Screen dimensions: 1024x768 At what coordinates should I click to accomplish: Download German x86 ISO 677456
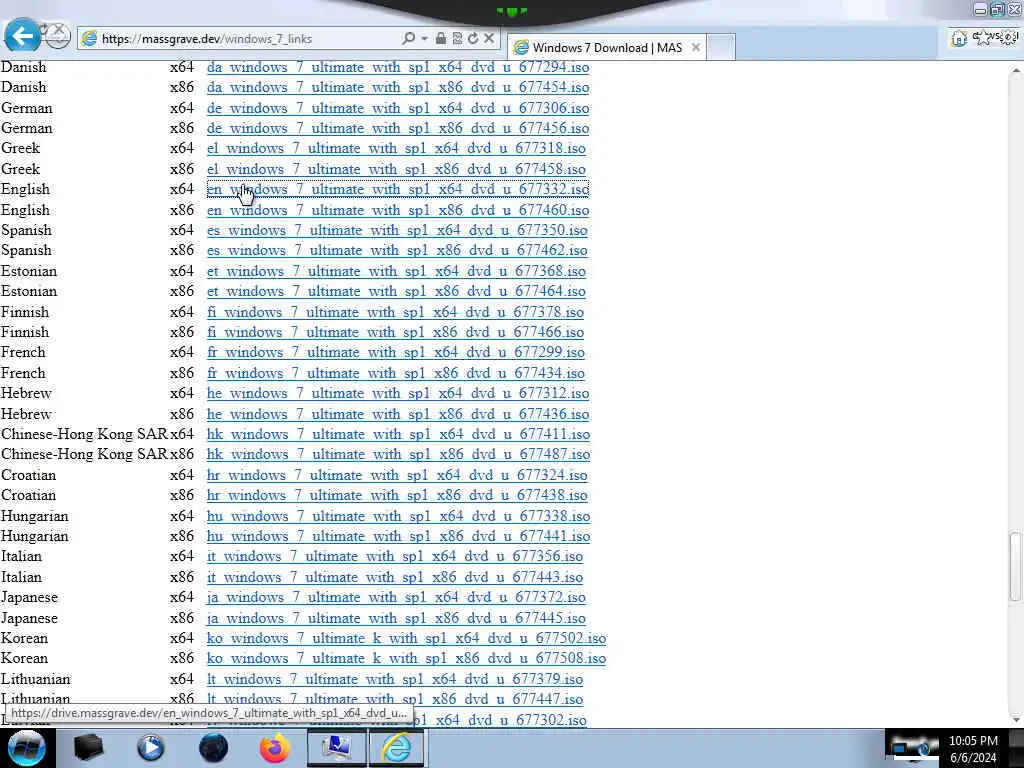[398, 128]
